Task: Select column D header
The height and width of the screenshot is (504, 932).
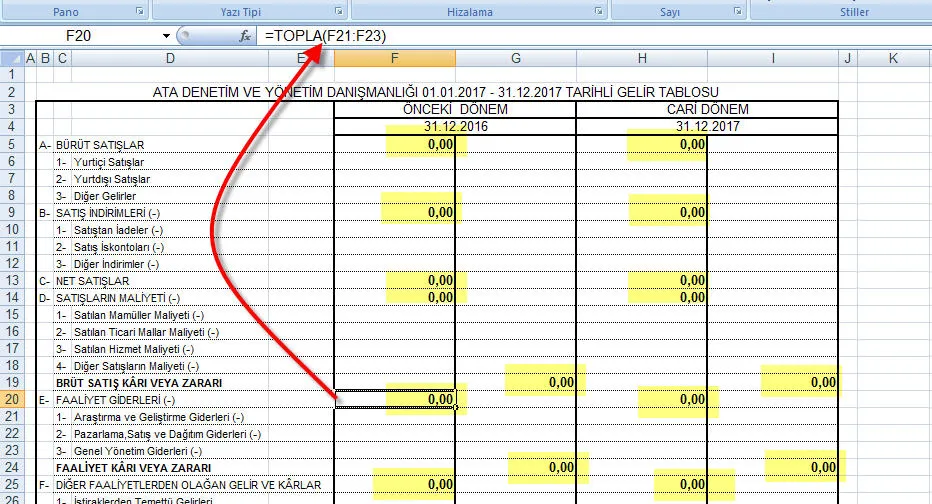Action: pos(171,59)
